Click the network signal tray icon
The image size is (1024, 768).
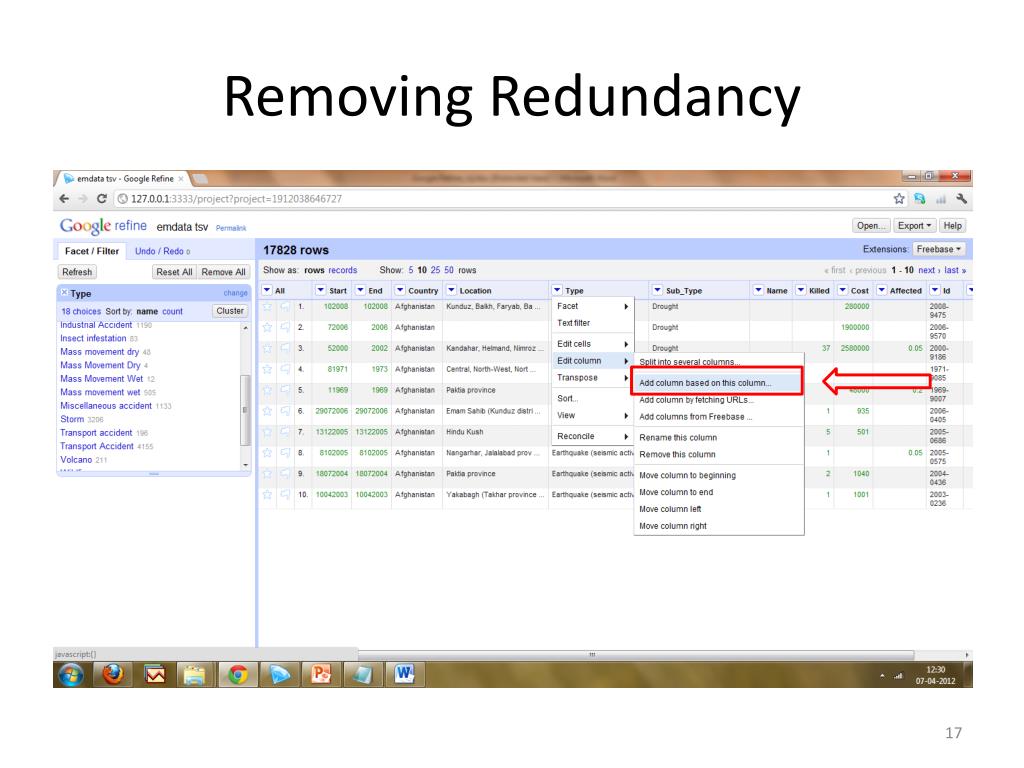[x=898, y=675]
